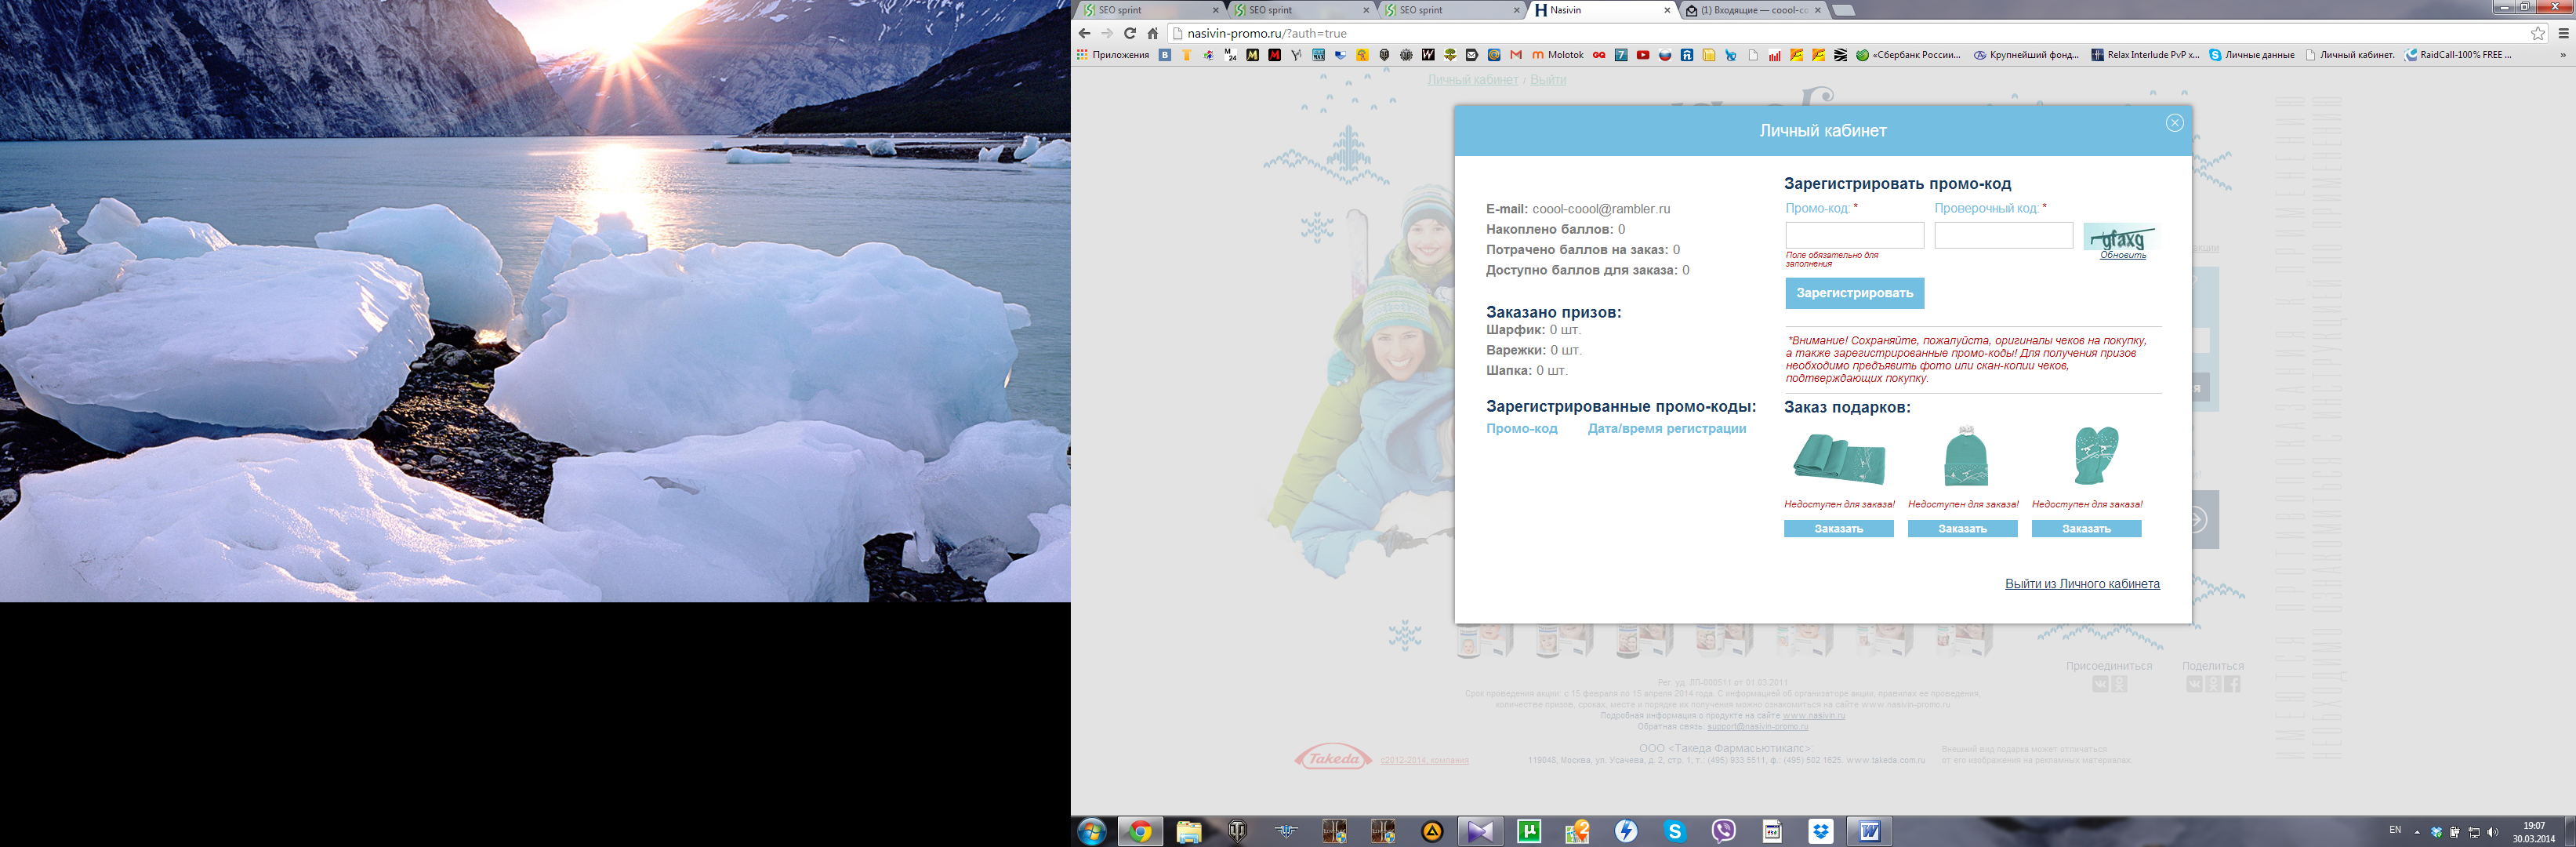This screenshot has height=847, width=2576.
Task: Click the e-mail text coool-coool@rambler.ru
Action: point(1601,209)
